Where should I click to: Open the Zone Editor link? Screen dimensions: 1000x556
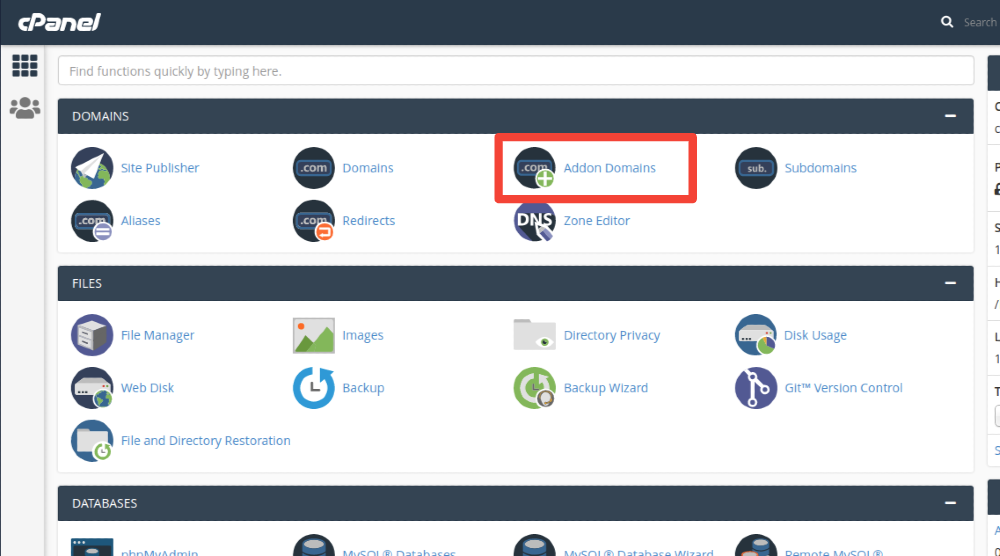coord(596,221)
